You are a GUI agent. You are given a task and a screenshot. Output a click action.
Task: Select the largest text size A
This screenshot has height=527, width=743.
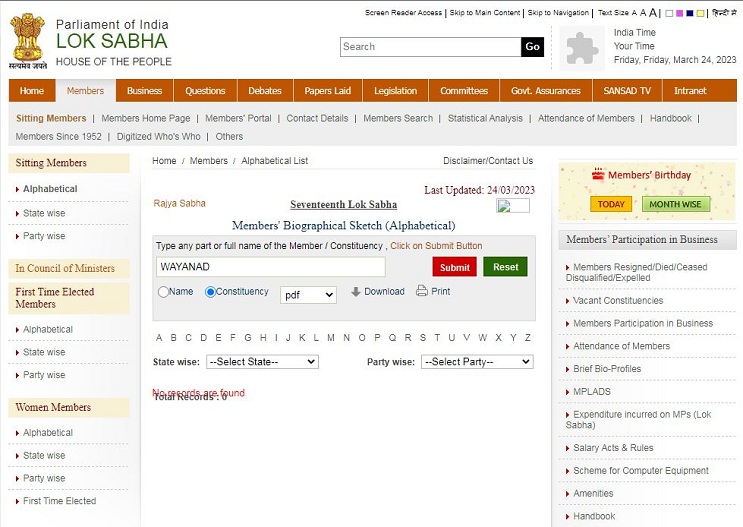coord(655,13)
